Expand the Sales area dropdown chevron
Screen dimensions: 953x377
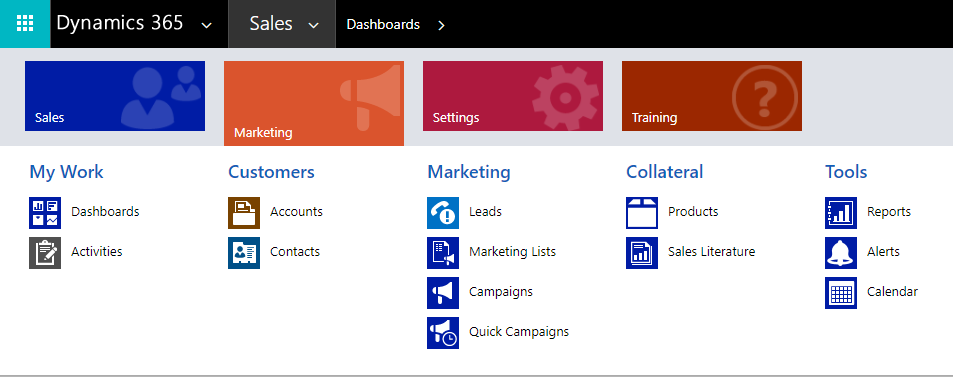pos(314,26)
